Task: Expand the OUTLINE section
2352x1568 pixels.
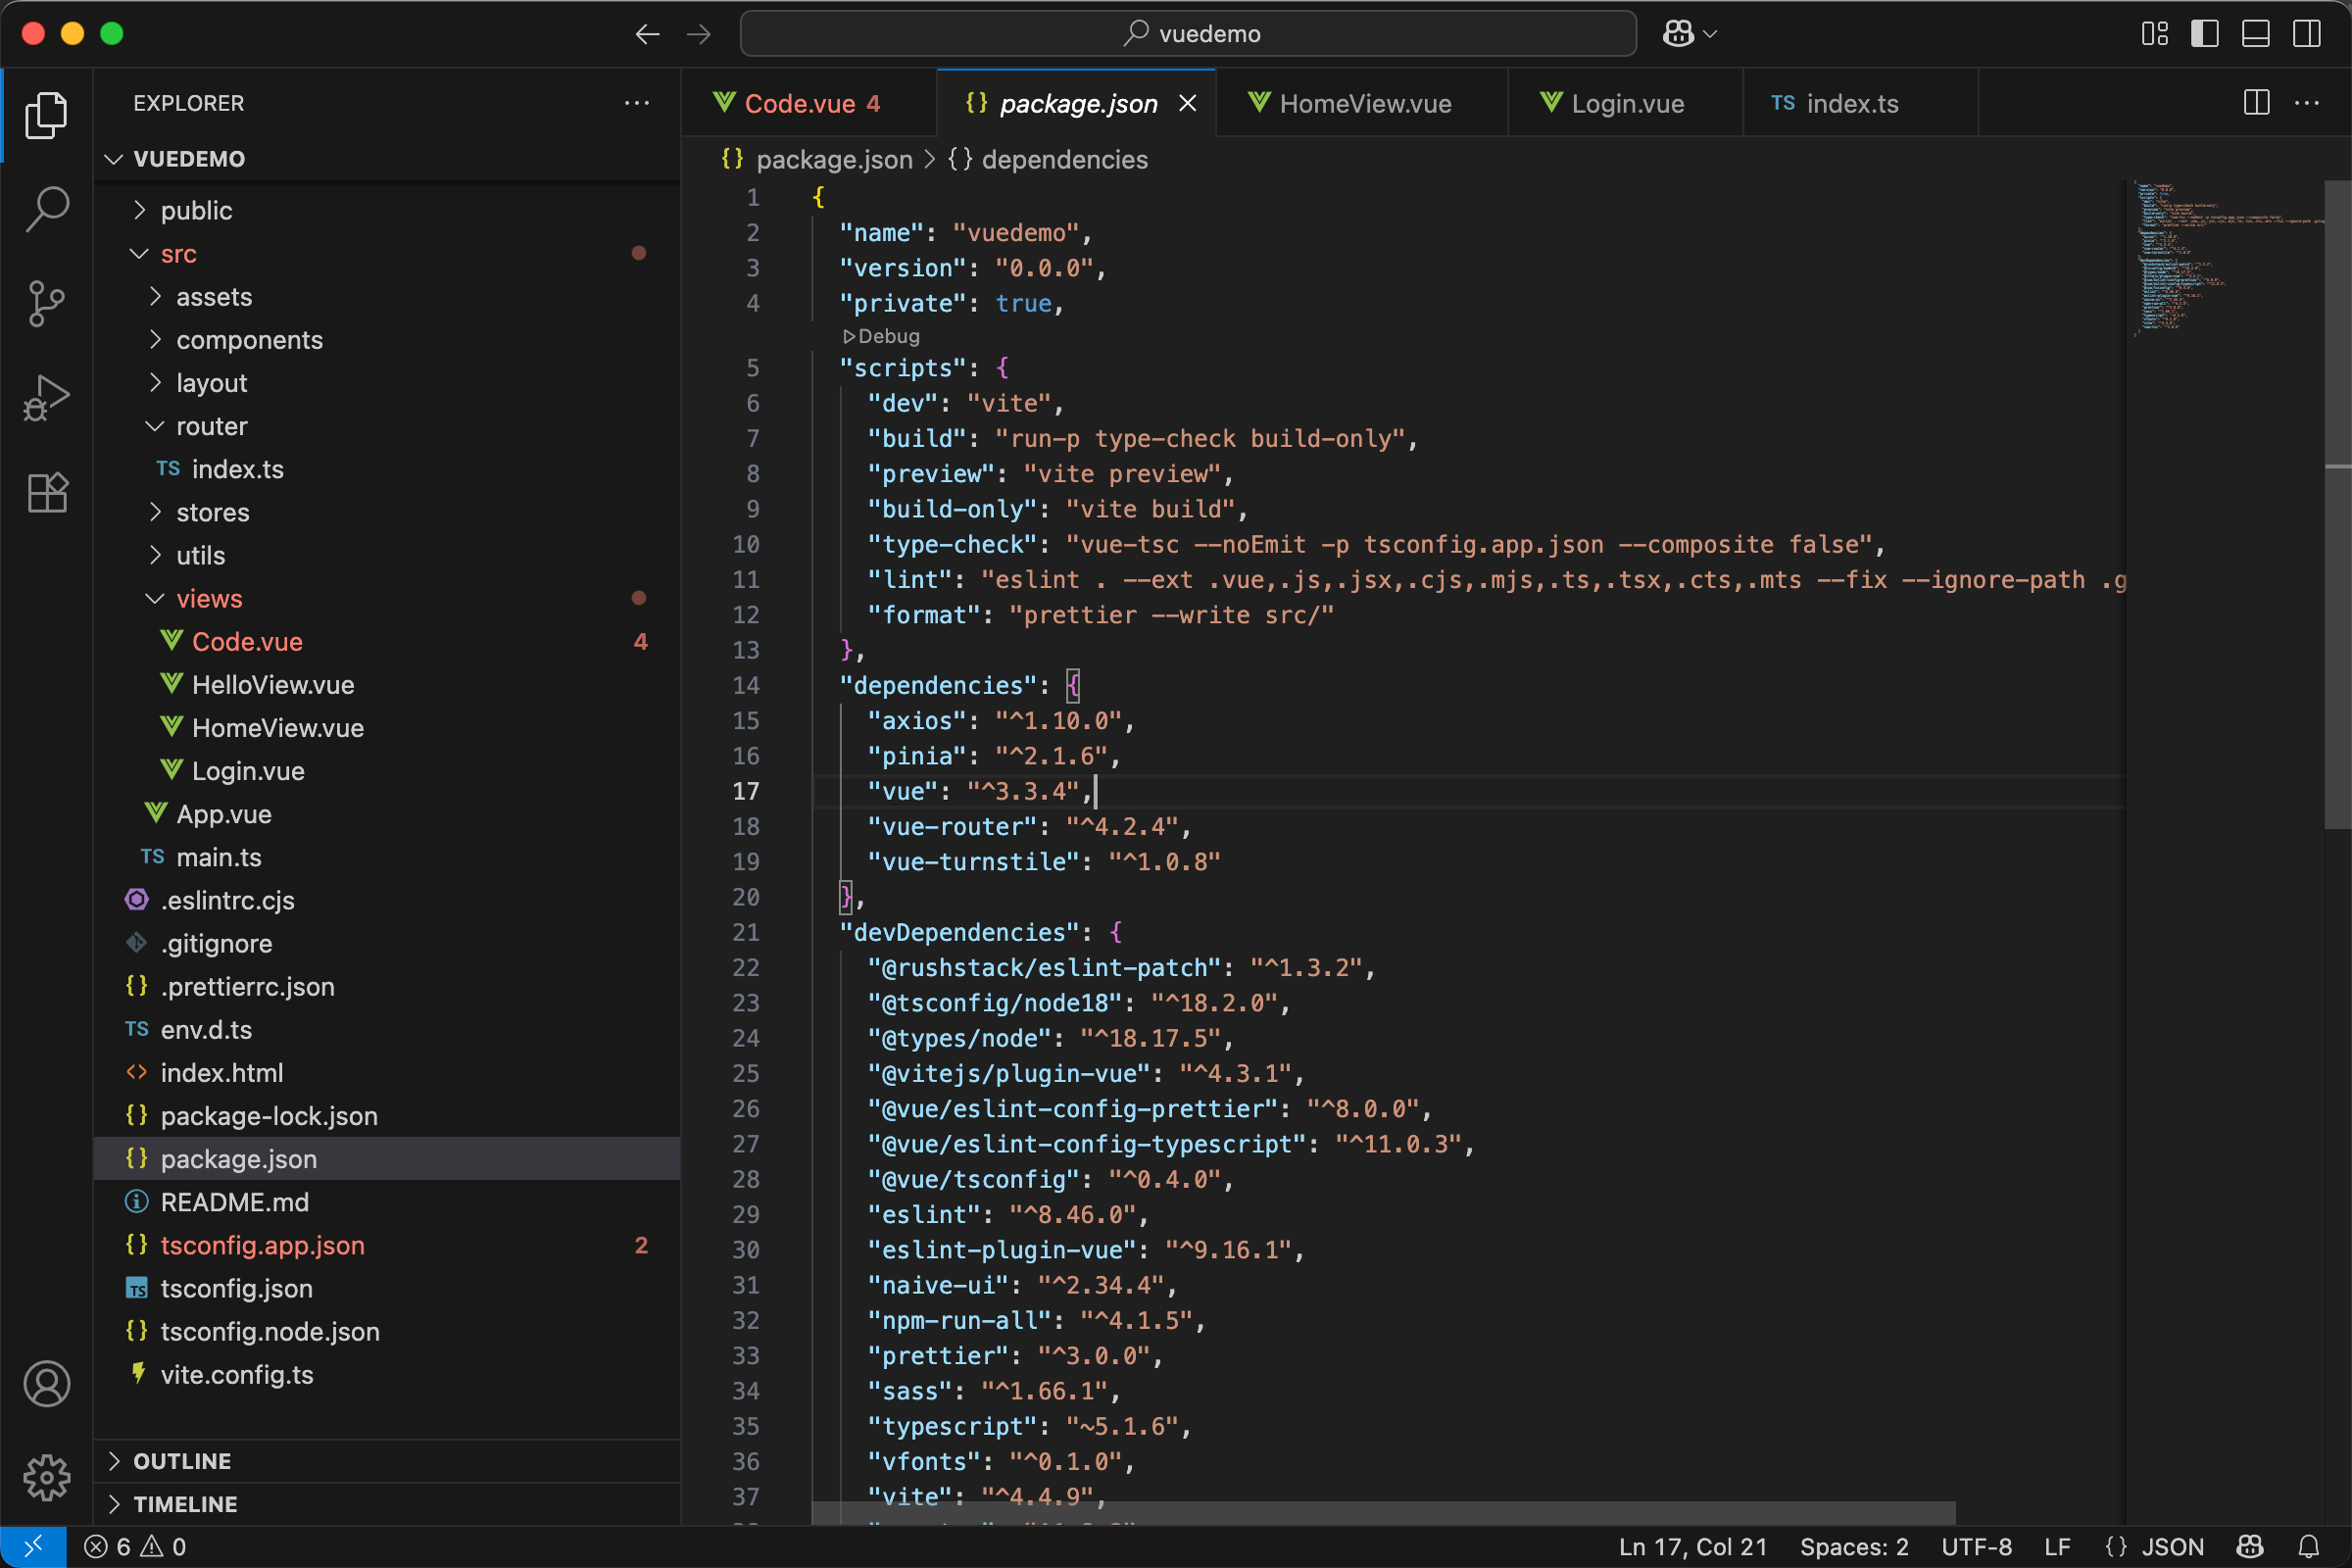Action: tap(388, 1461)
